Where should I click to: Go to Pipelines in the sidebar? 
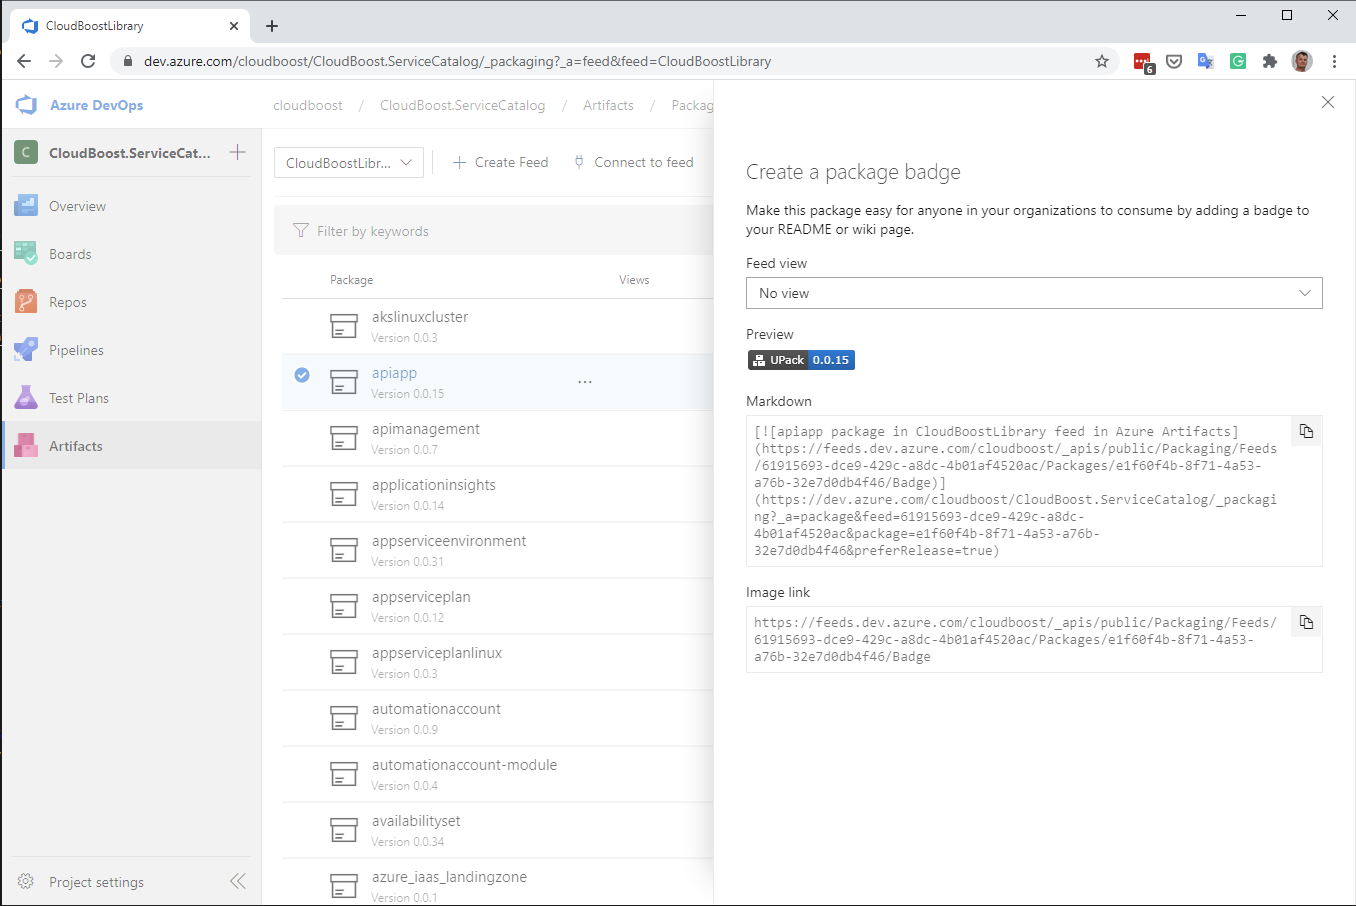pyautogui.click(x=76, y=350)
